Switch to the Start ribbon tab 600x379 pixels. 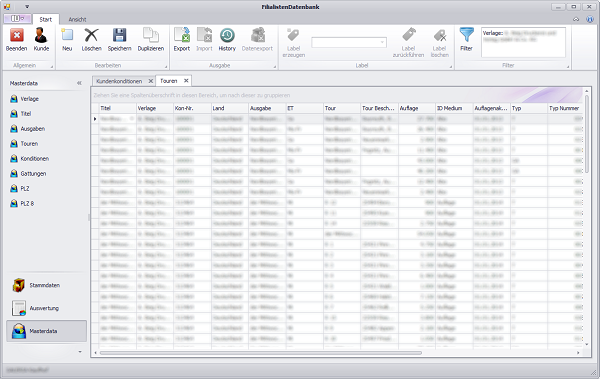46,19
